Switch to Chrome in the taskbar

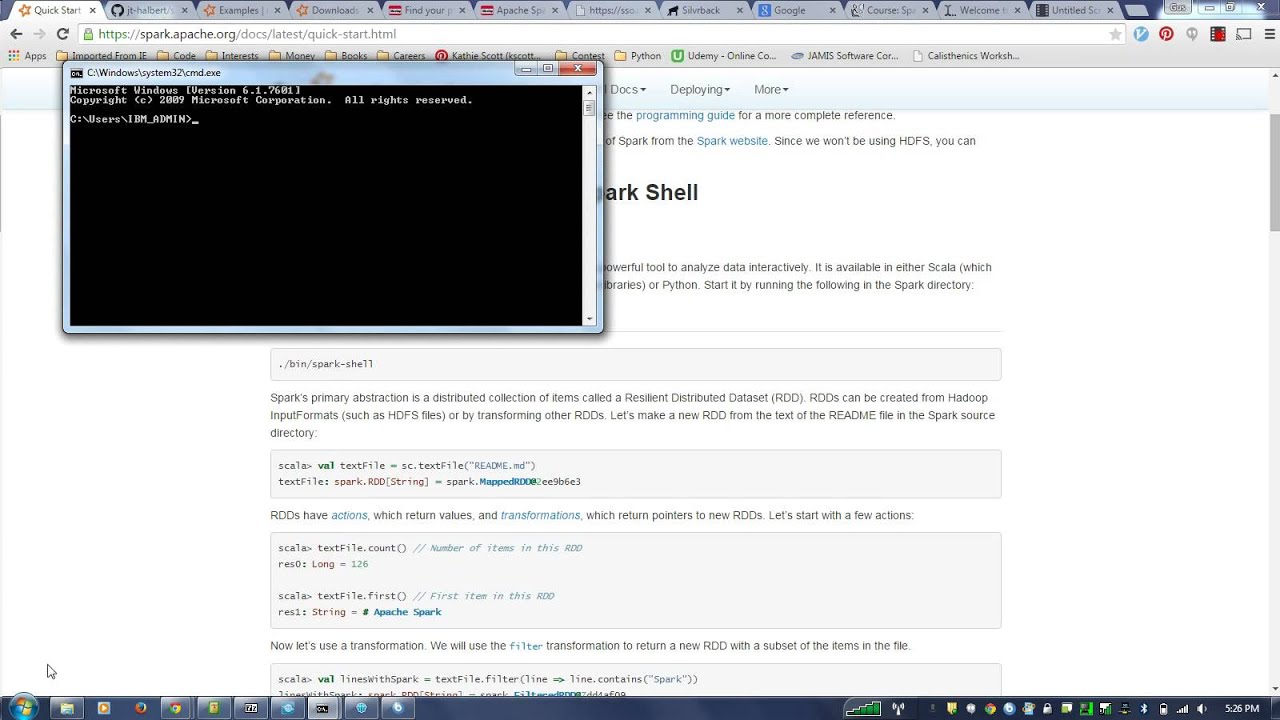point(176,708)
